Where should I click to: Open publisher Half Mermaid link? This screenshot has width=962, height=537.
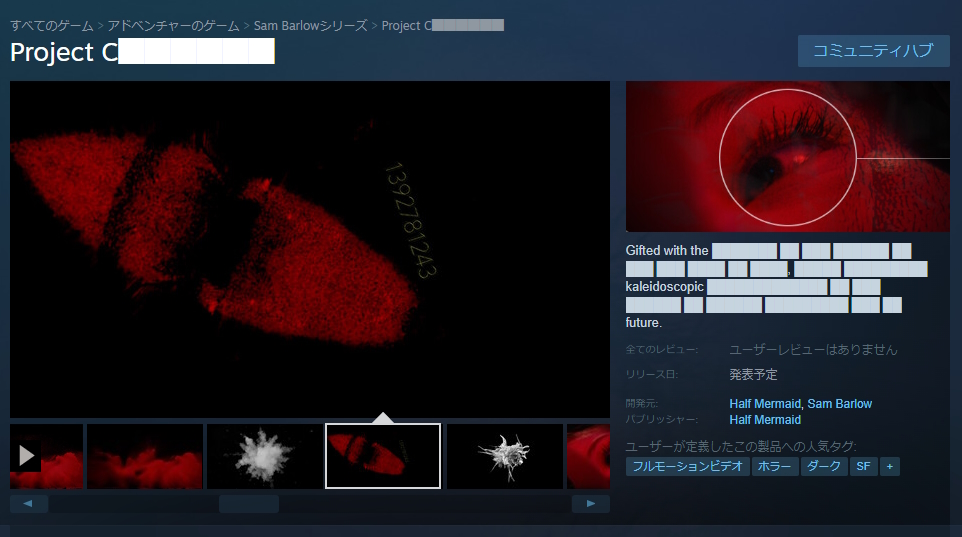765,420
